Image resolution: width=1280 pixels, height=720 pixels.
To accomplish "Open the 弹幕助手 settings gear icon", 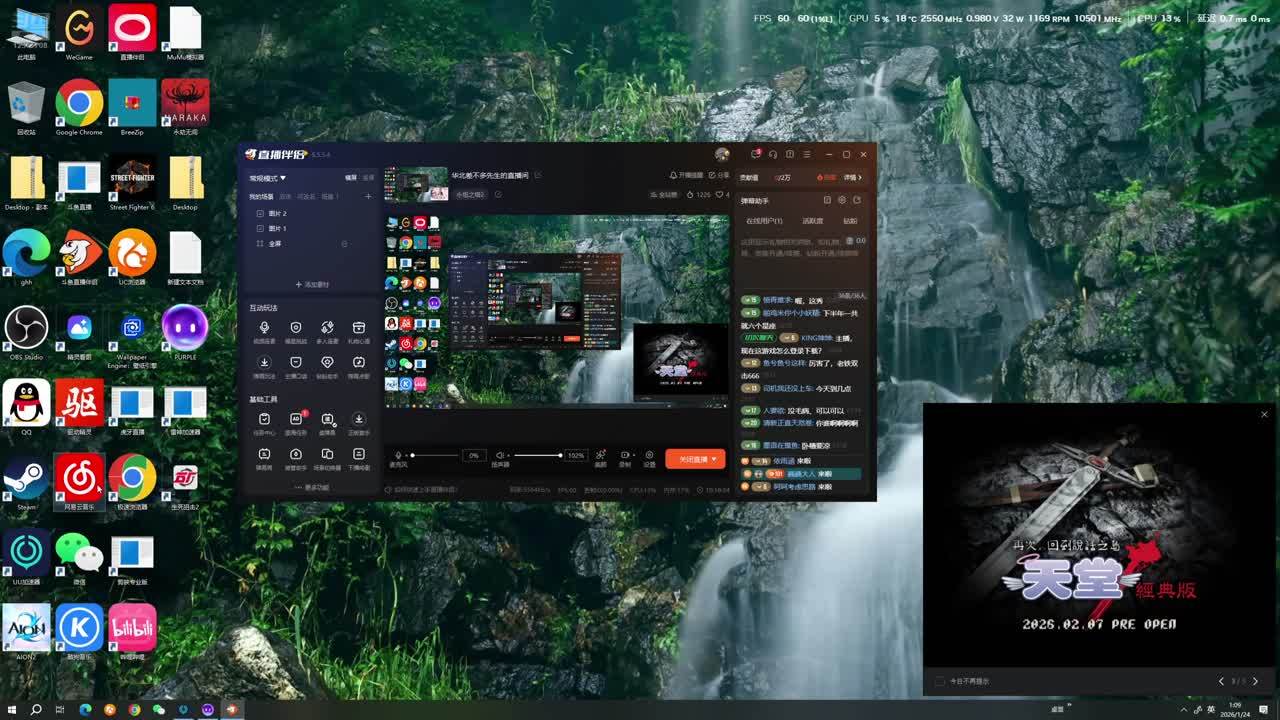I will (842, 200).
